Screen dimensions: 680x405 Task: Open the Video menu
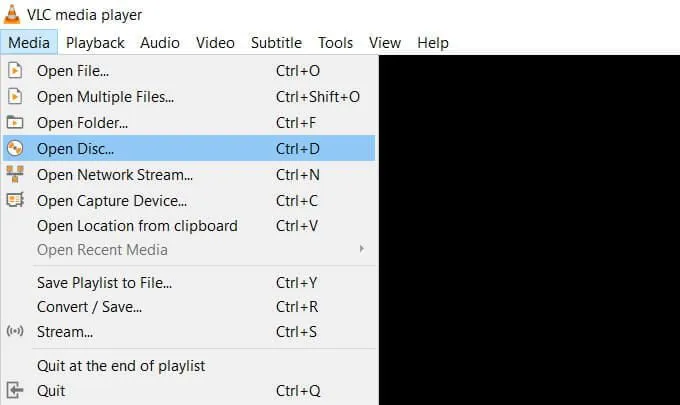(215, 43)
